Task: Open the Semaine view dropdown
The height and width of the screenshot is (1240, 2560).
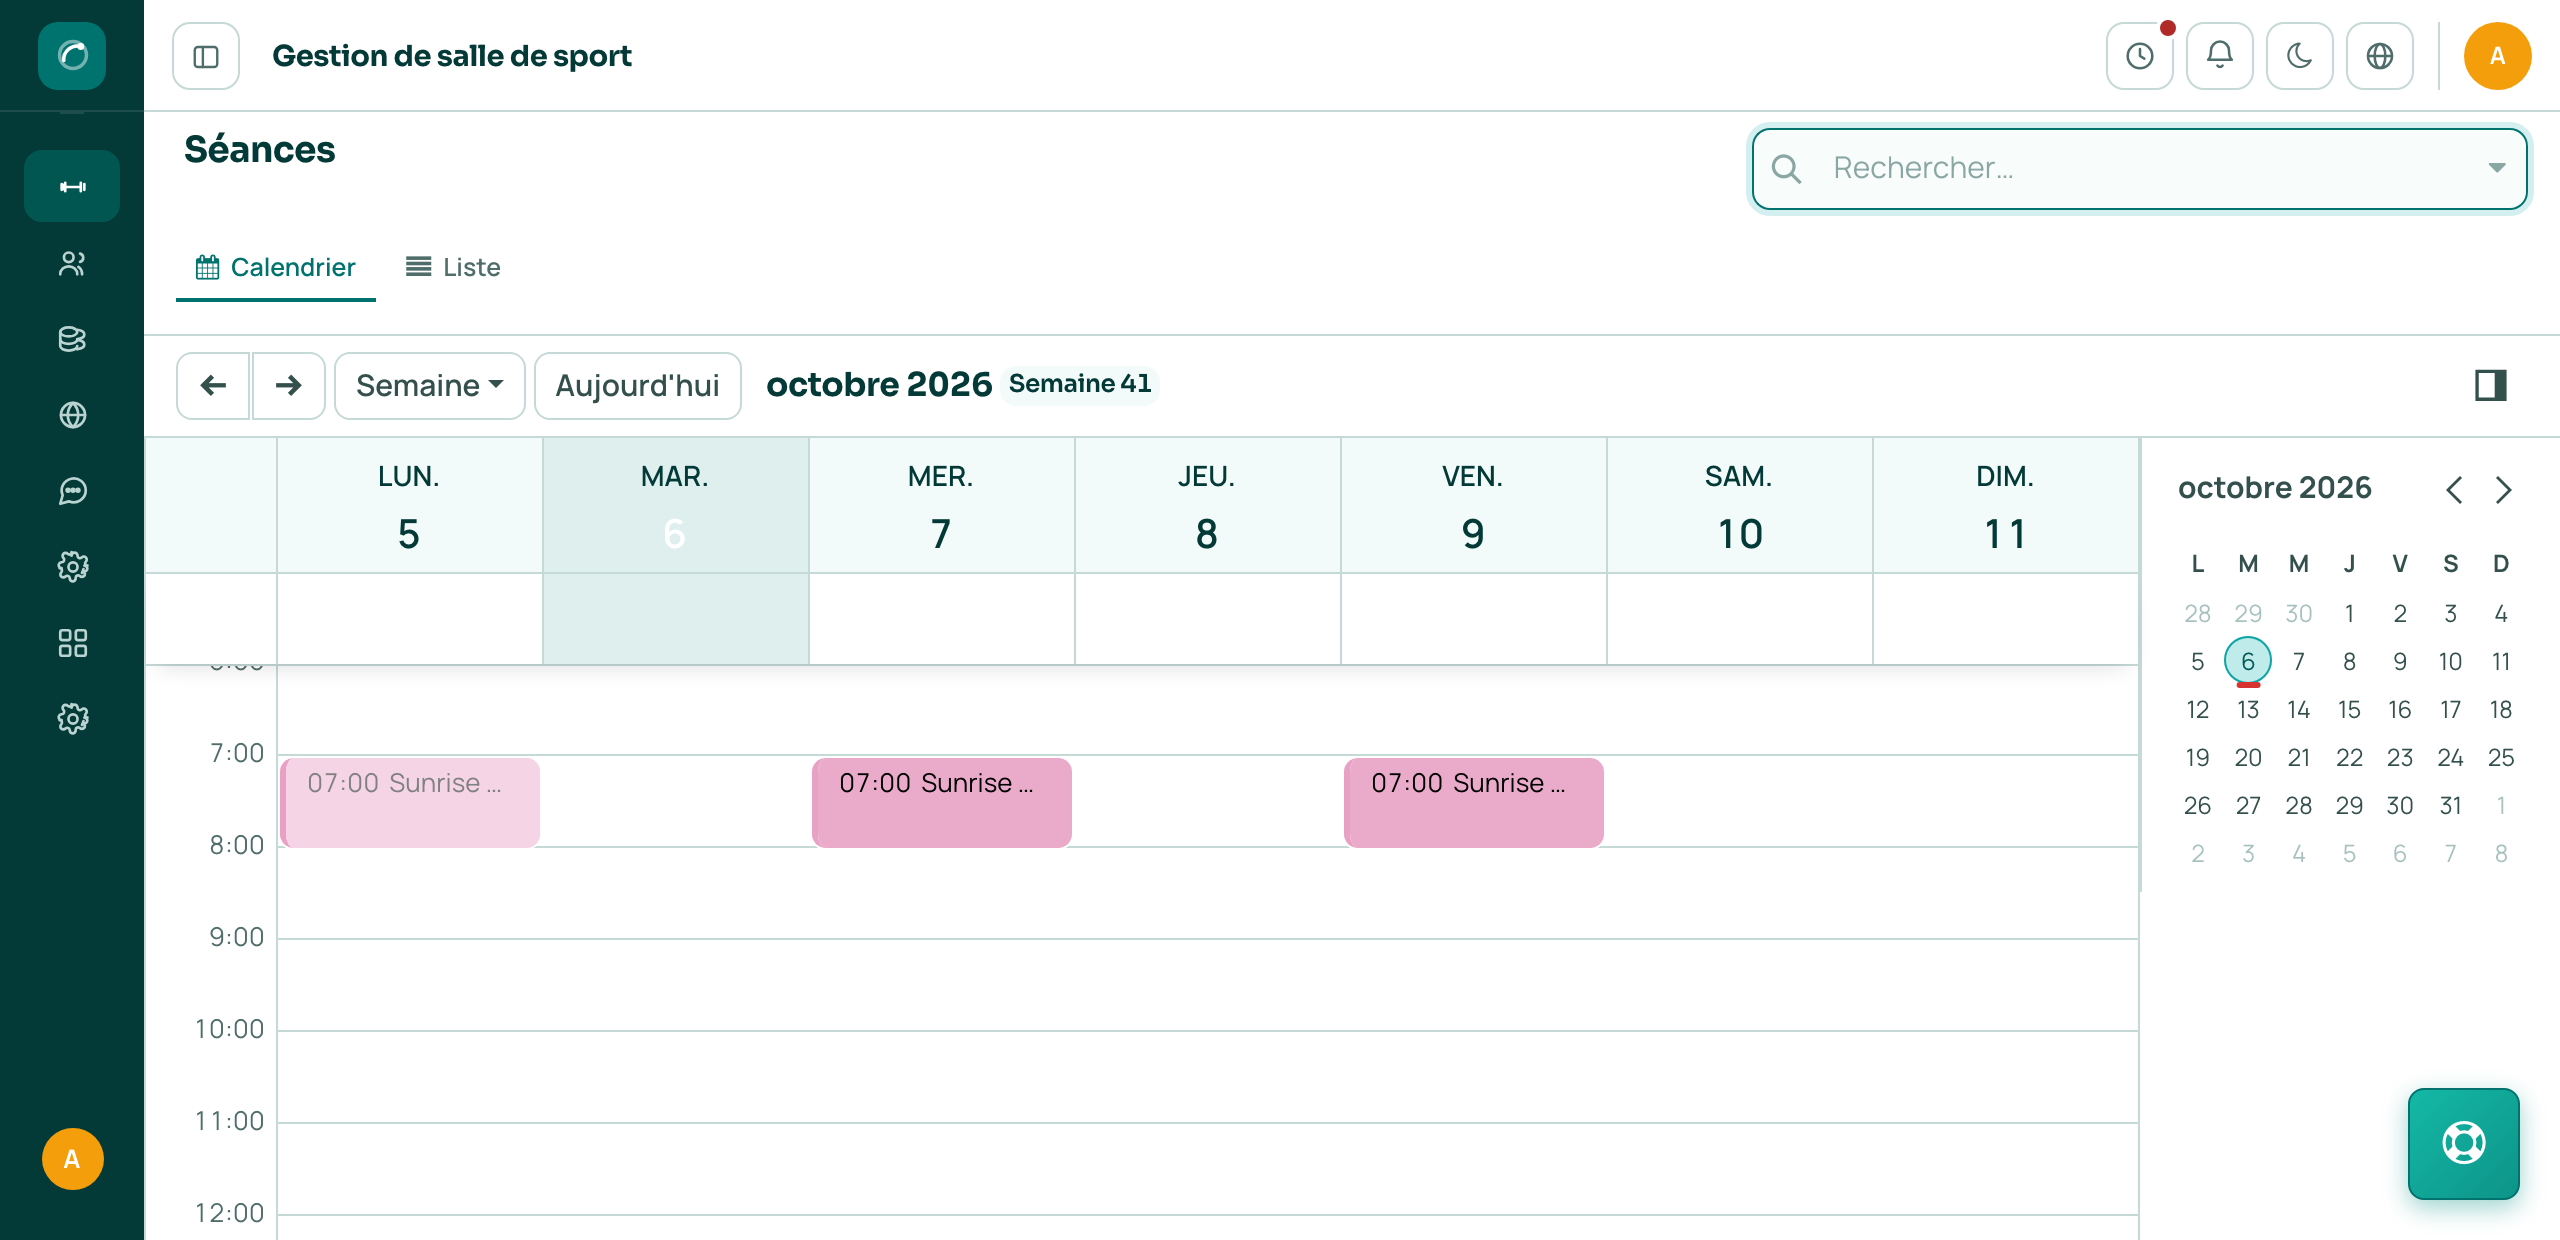Action: tap(430, 385)
